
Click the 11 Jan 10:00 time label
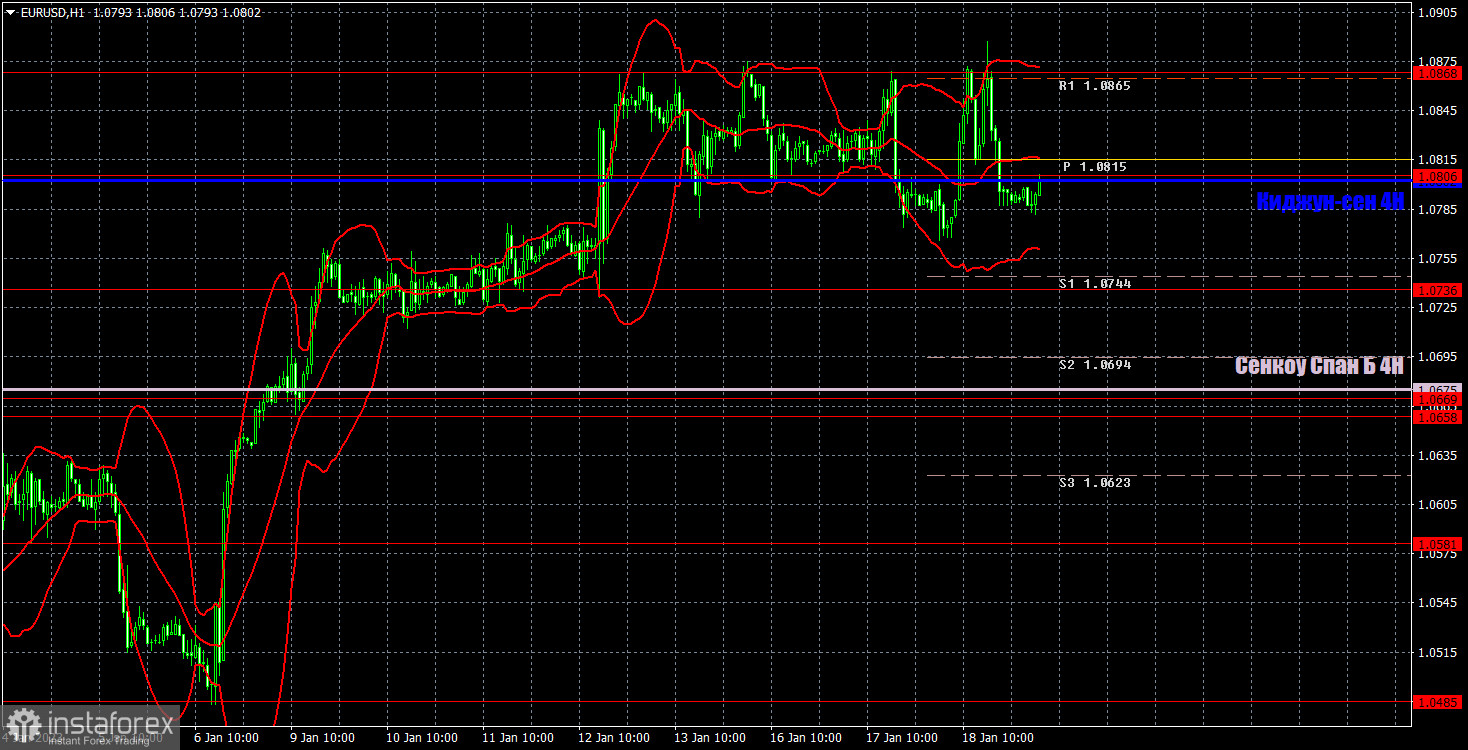tap(516, 738)
